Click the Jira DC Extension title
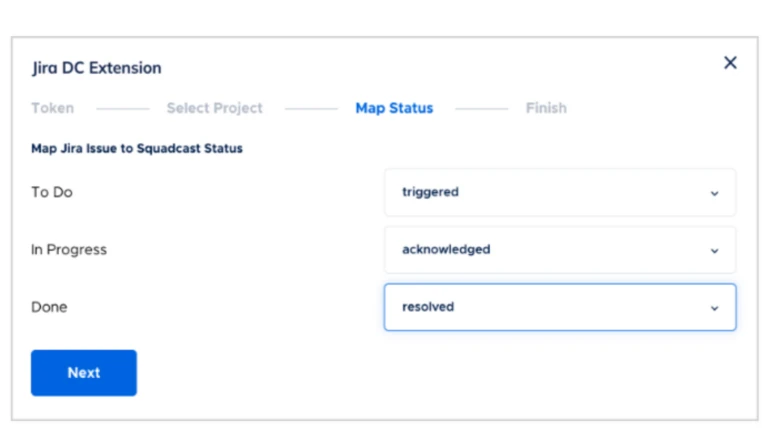This screenshot has width=769, height=438. click(96, 68)
